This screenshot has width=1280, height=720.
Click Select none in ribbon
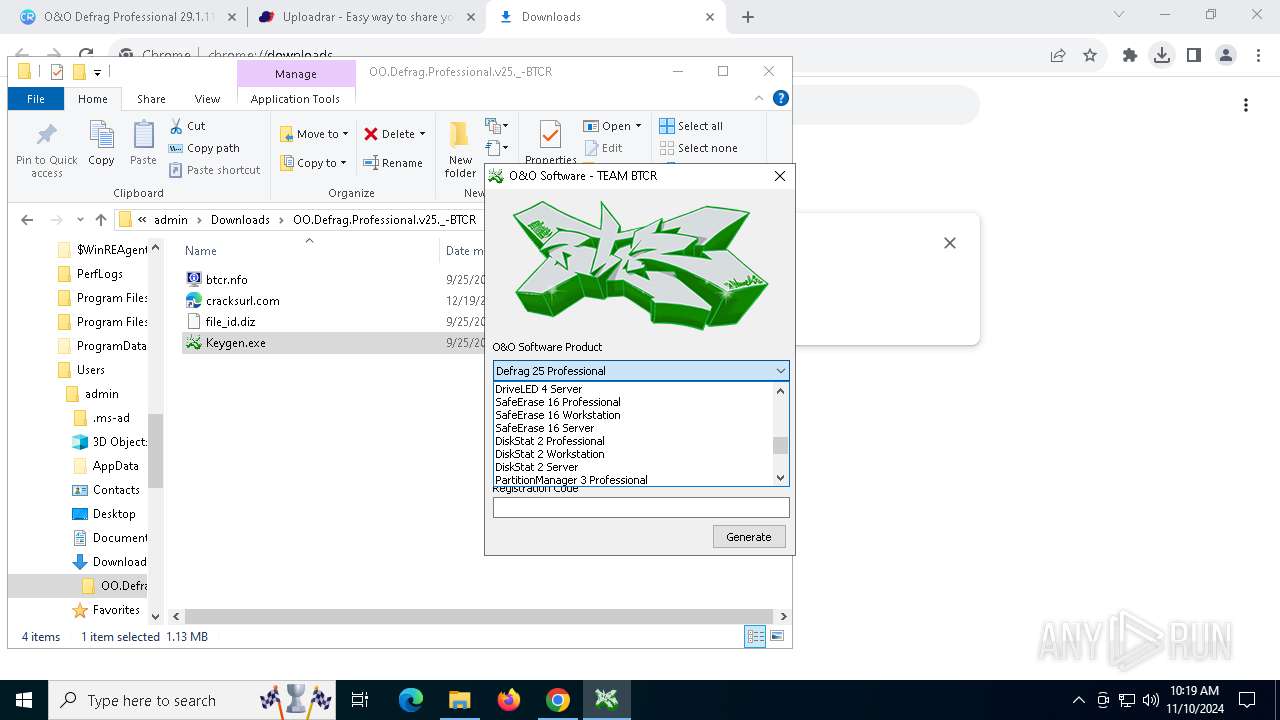[699, 148]
